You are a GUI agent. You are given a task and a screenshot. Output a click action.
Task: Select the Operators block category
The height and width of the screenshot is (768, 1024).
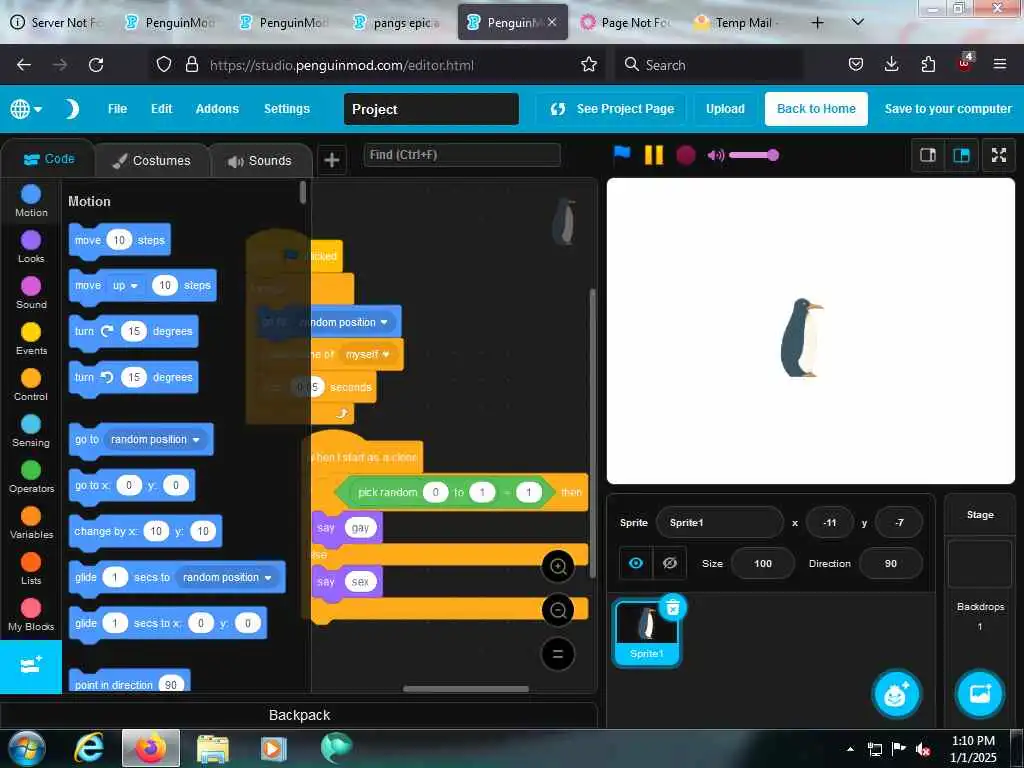coord(31,477)
